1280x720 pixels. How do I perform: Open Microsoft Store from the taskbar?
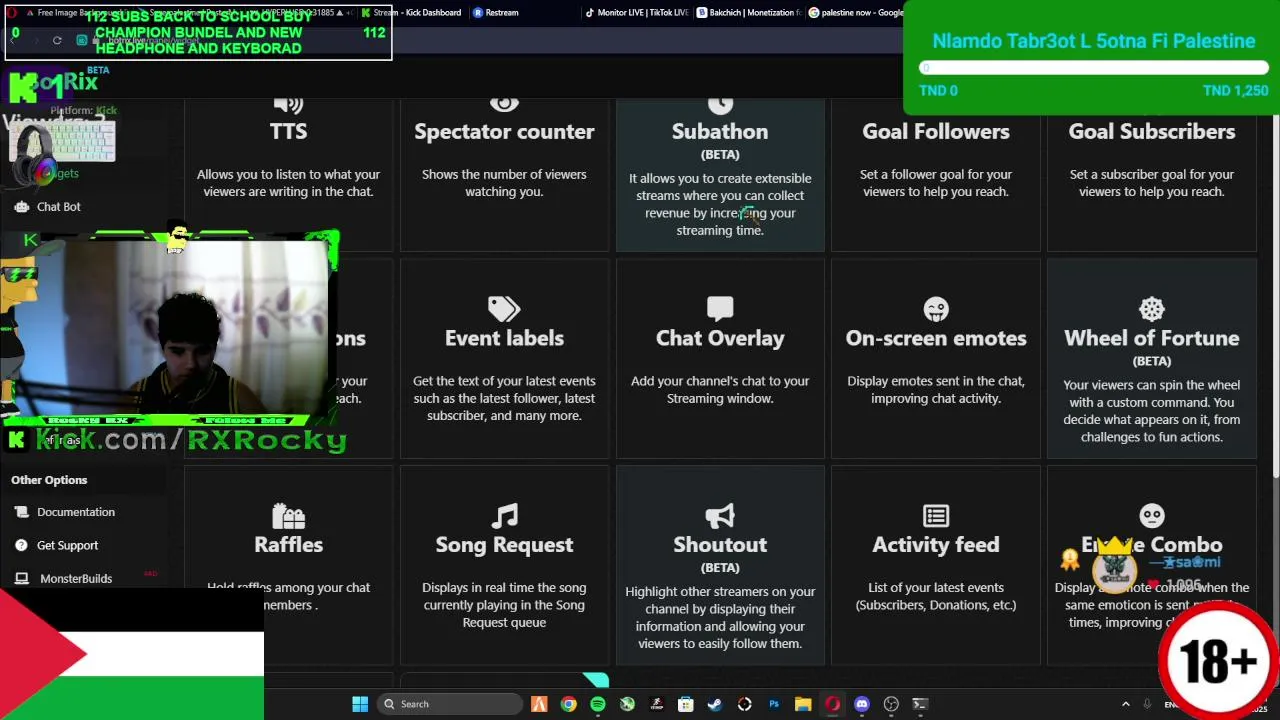pos(686,704)
